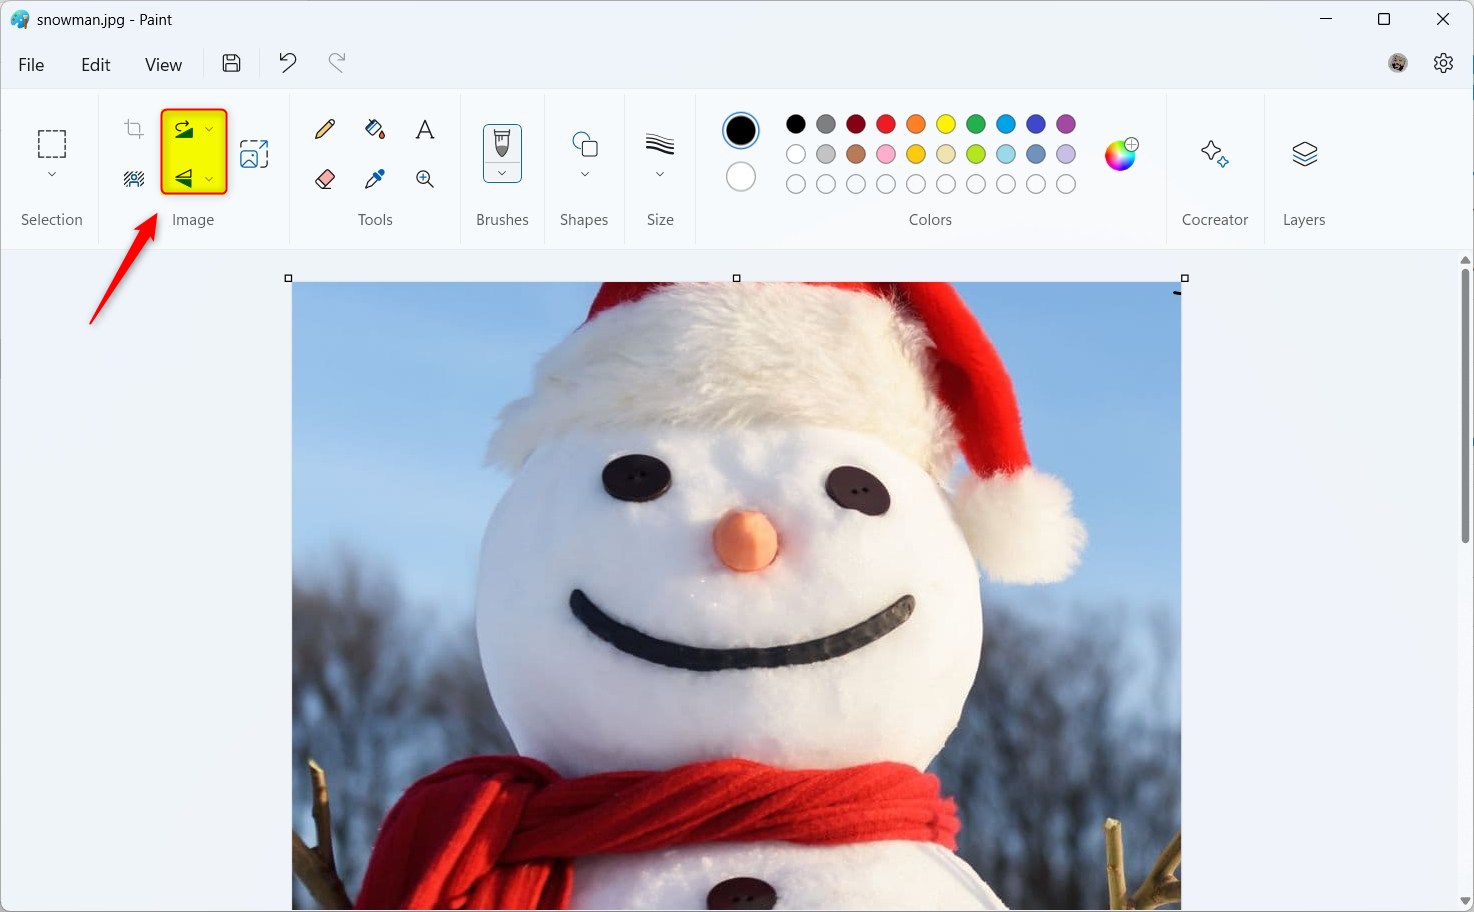Screen dimensions: 1474x912
Task: Select the Magnifier tool
Action: [x=424, y=178]
